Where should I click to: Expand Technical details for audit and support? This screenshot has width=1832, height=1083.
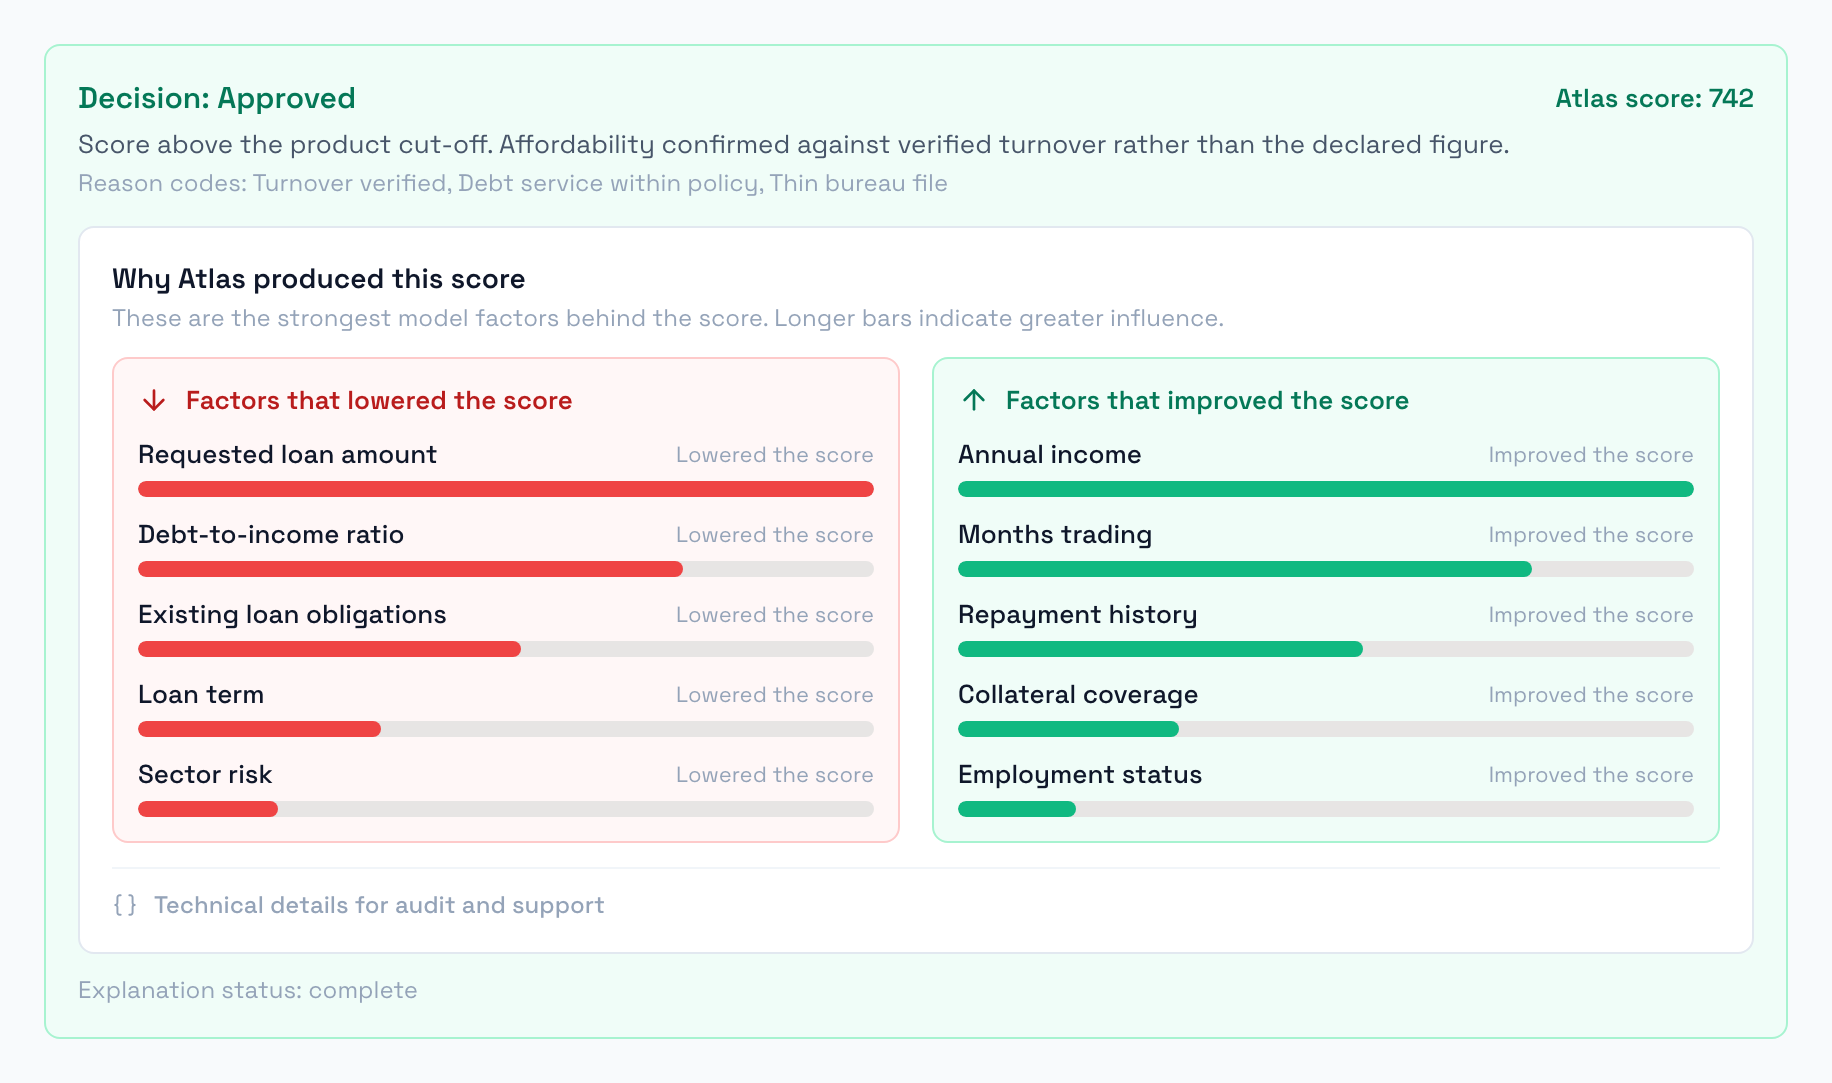358,905
